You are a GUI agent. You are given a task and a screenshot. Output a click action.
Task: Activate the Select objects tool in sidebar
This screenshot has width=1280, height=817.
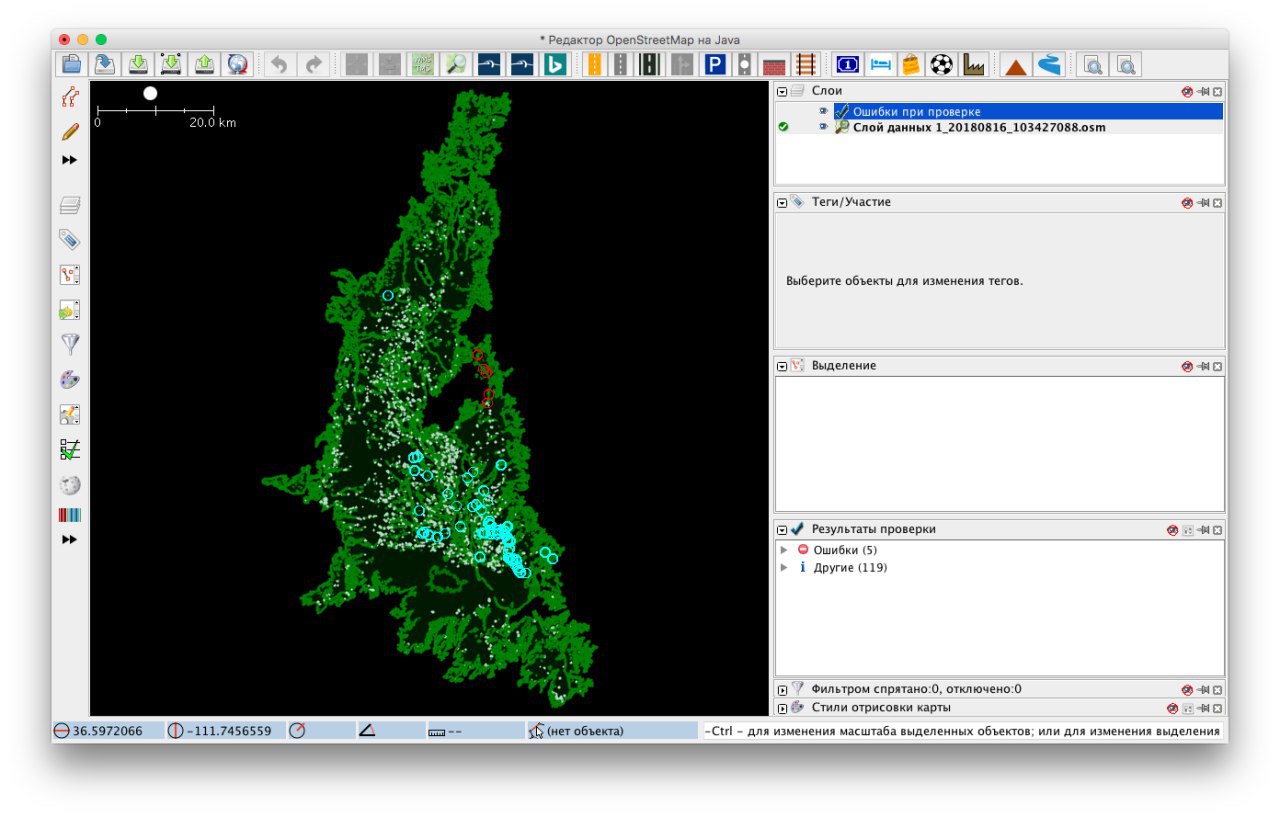[70, 97]
